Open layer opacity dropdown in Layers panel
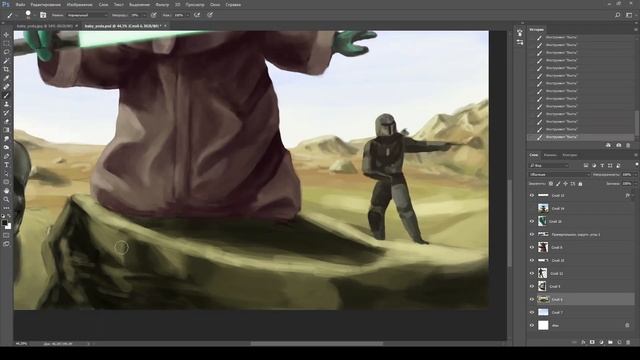 click(635, 174)
